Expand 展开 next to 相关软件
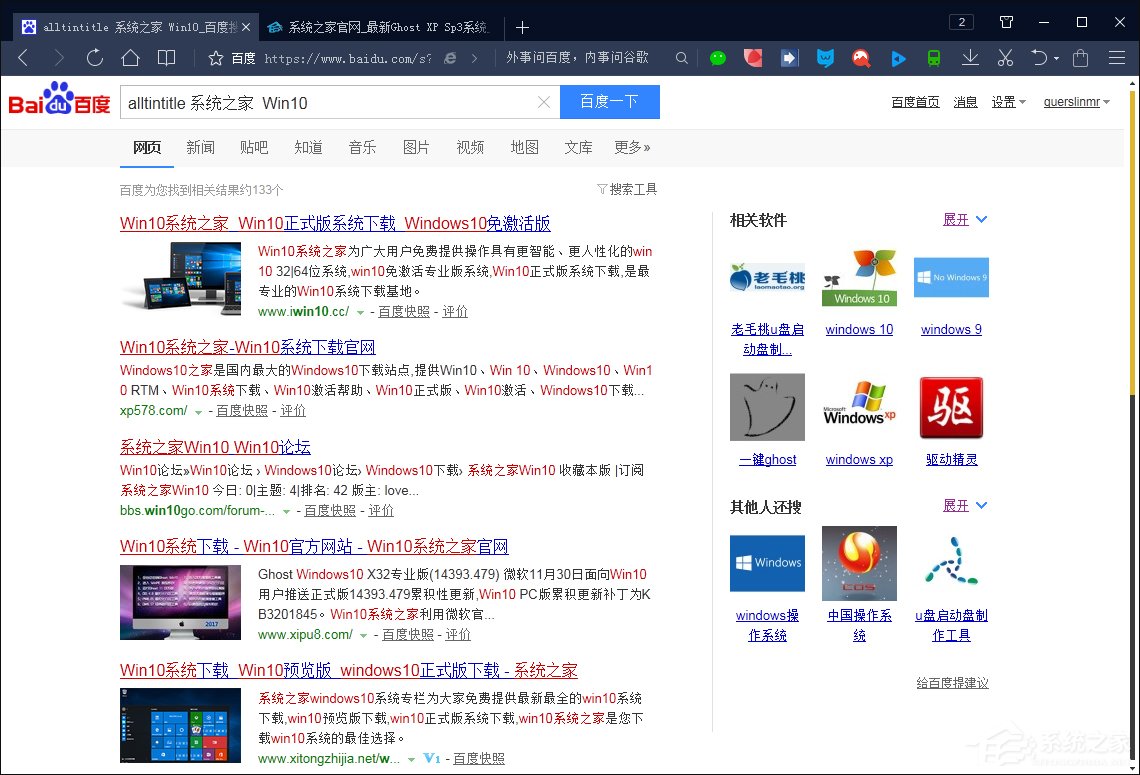This screenshot has height=775, width=1140. point(958,219)
